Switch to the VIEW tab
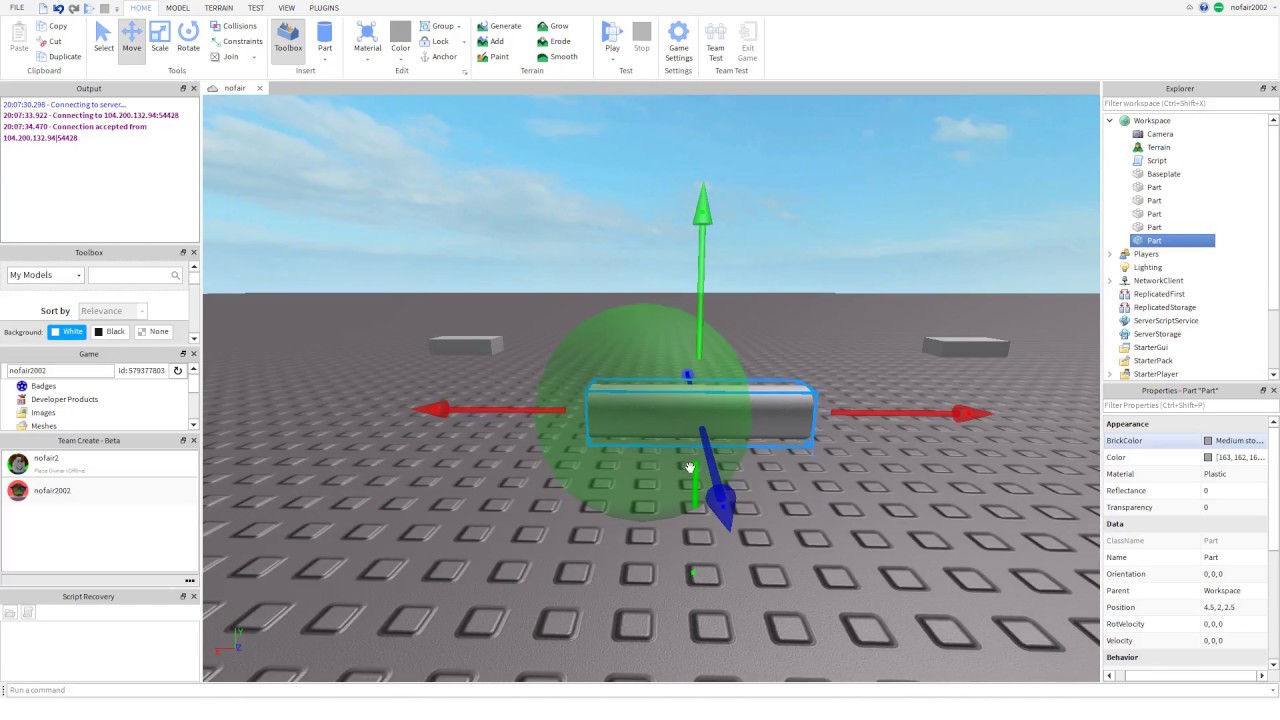 click(287, 8)
